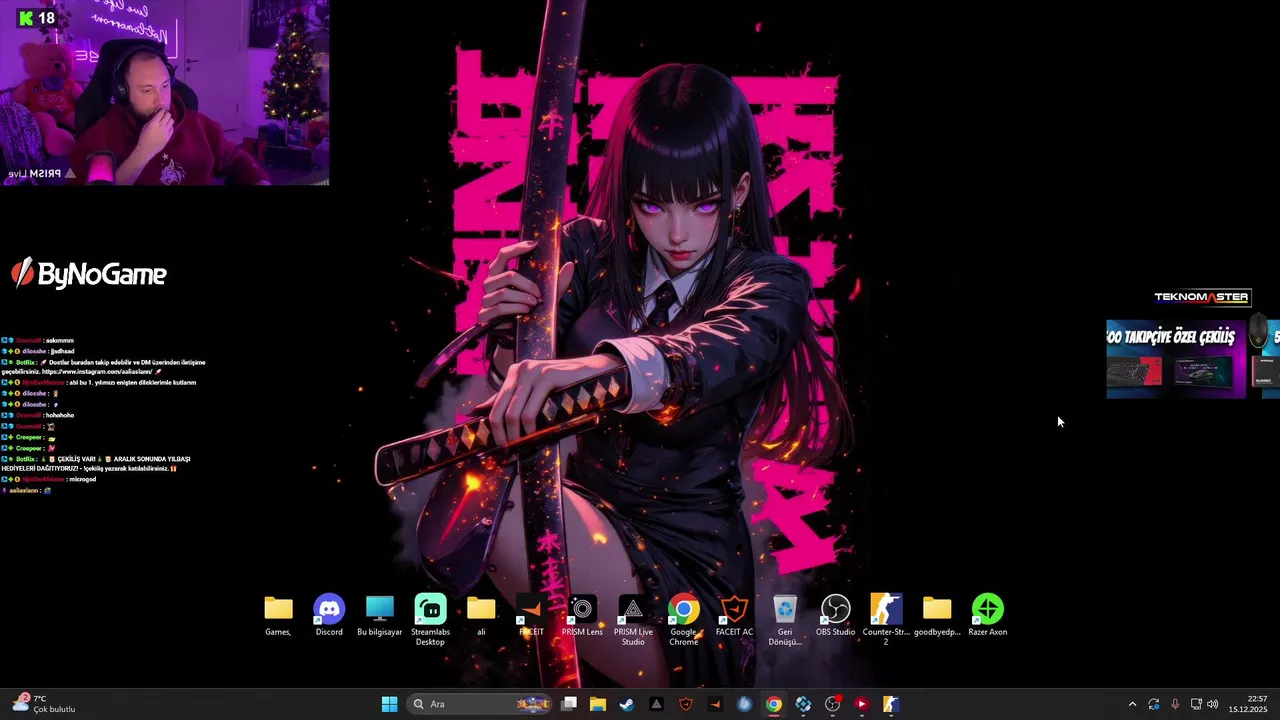Open the volume speaker tray icon
1280x720 pixels.
click(x=1213, y=704)
